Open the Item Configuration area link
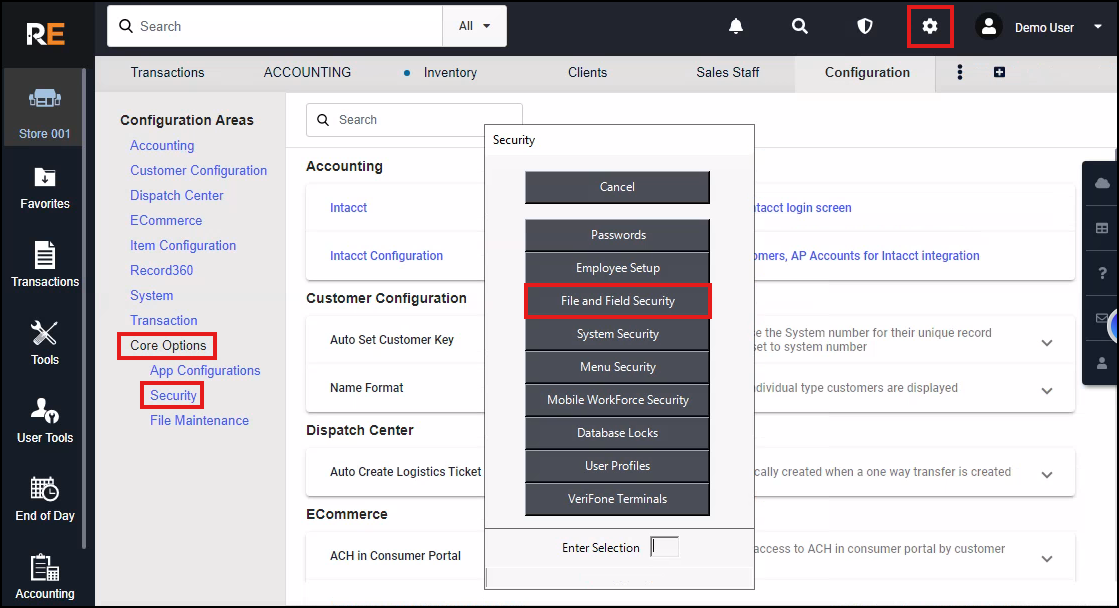 coord(183,245)
